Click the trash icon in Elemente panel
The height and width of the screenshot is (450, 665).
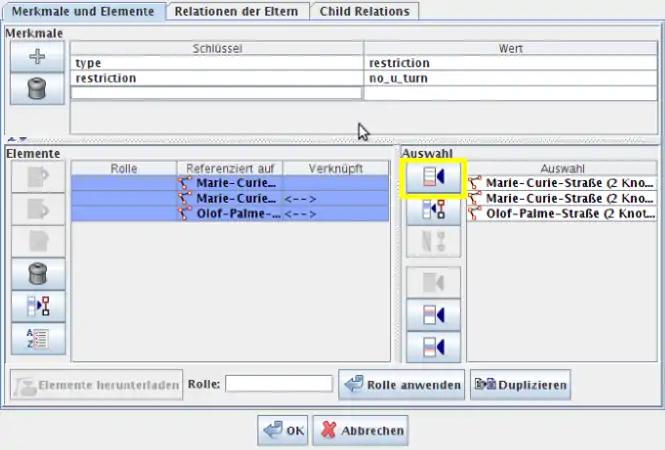pyautogui.click(x=36, y=273)
